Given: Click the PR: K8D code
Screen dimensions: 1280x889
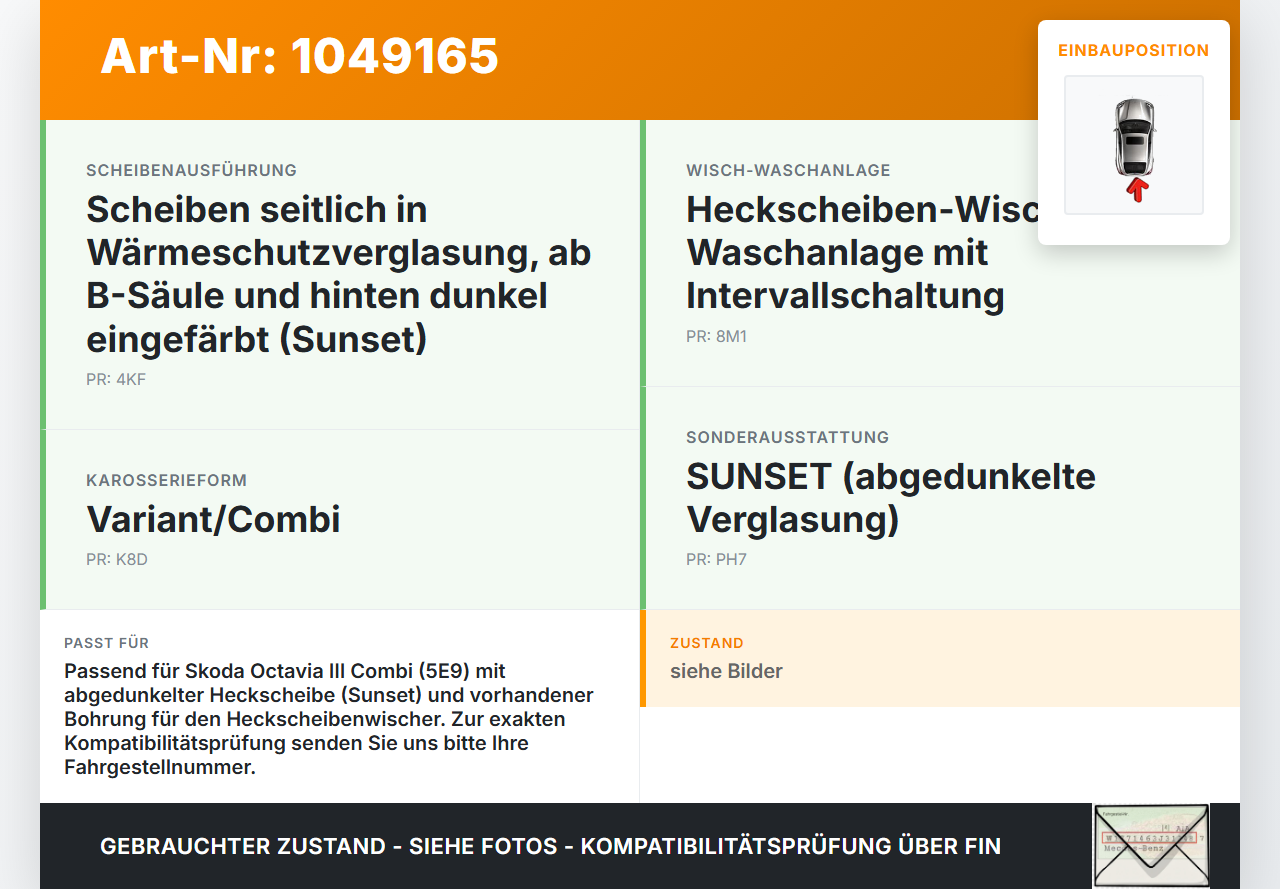Looking at the screenshot, I should coord(117,559).
